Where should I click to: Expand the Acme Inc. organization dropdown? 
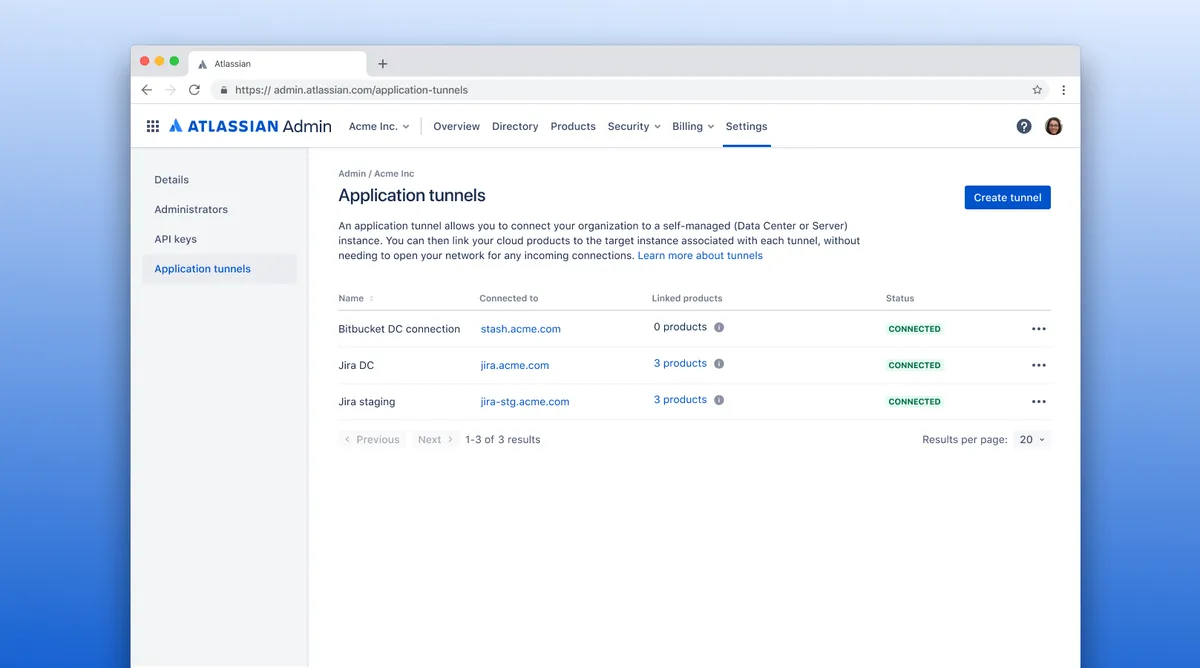tap(379, 126)
